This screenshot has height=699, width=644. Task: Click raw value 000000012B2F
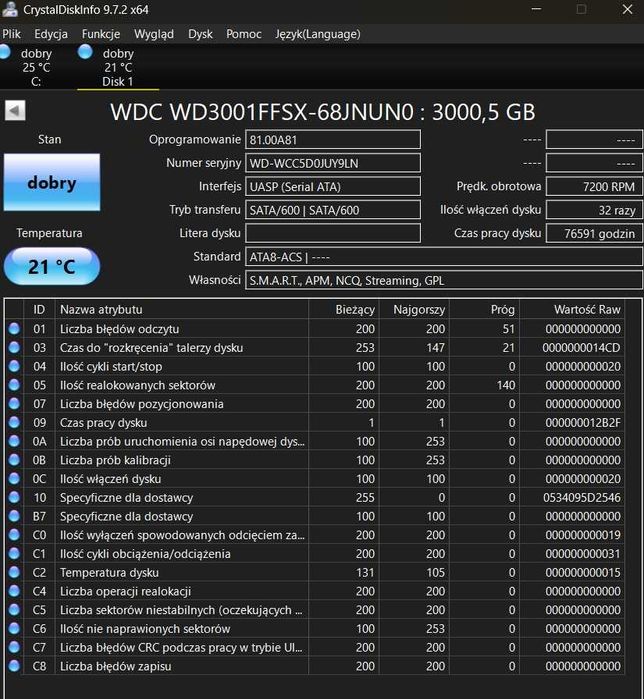(x=583, y=423)
